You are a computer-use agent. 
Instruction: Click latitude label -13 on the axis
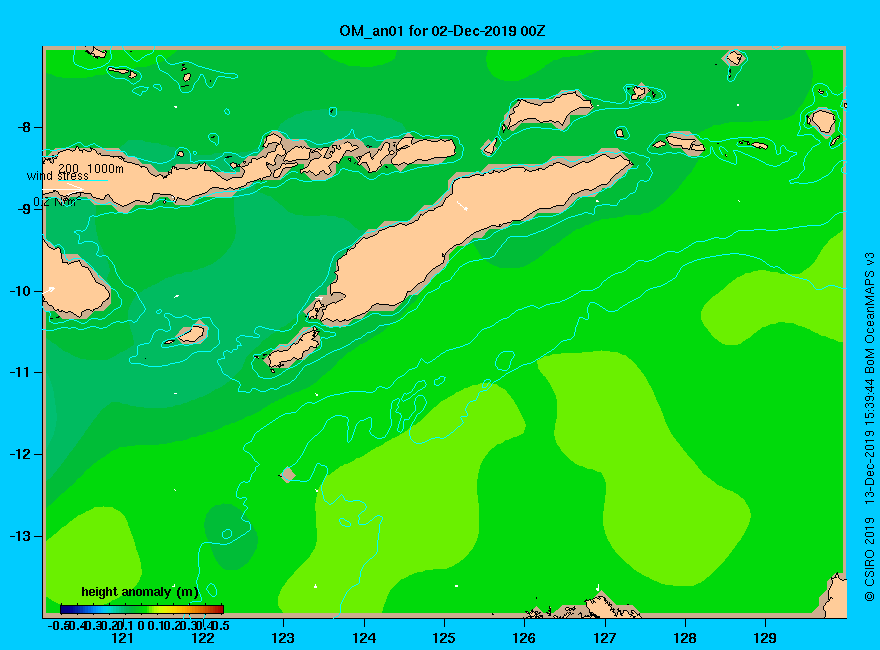pos(20,536)
